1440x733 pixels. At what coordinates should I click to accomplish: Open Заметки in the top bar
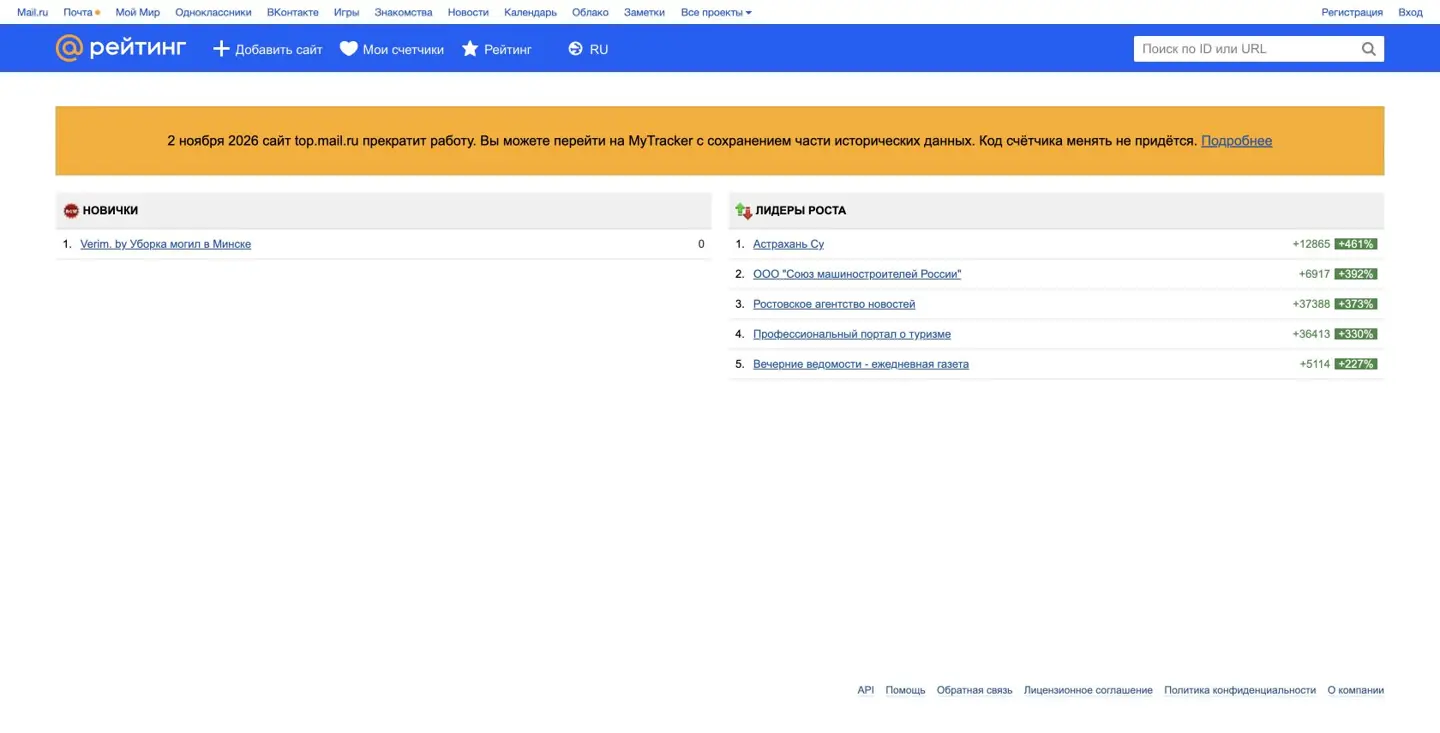coord(644,13)
